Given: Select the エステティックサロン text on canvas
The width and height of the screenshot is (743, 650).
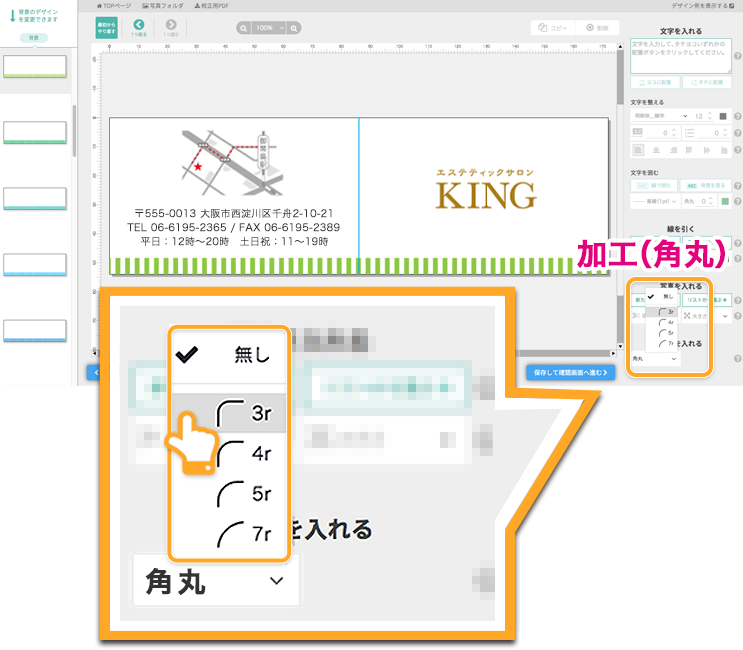Looking at the screenshot, I should [x=485, y=172].
